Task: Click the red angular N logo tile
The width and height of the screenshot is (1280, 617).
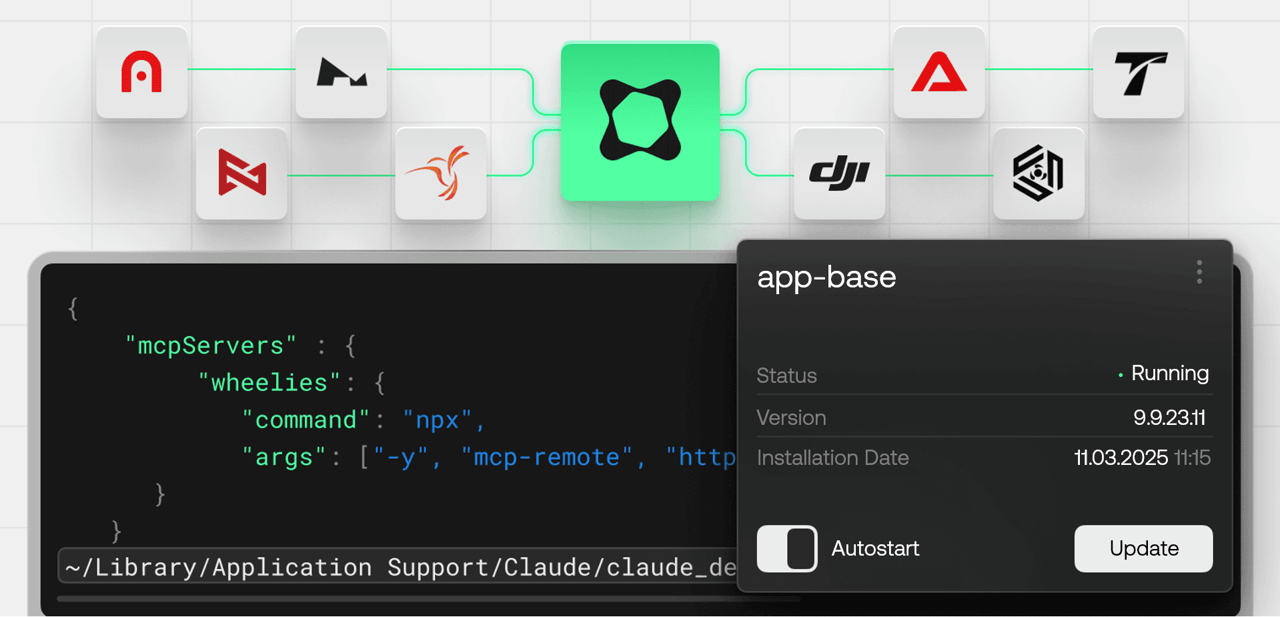Action: tap(241, 174)
